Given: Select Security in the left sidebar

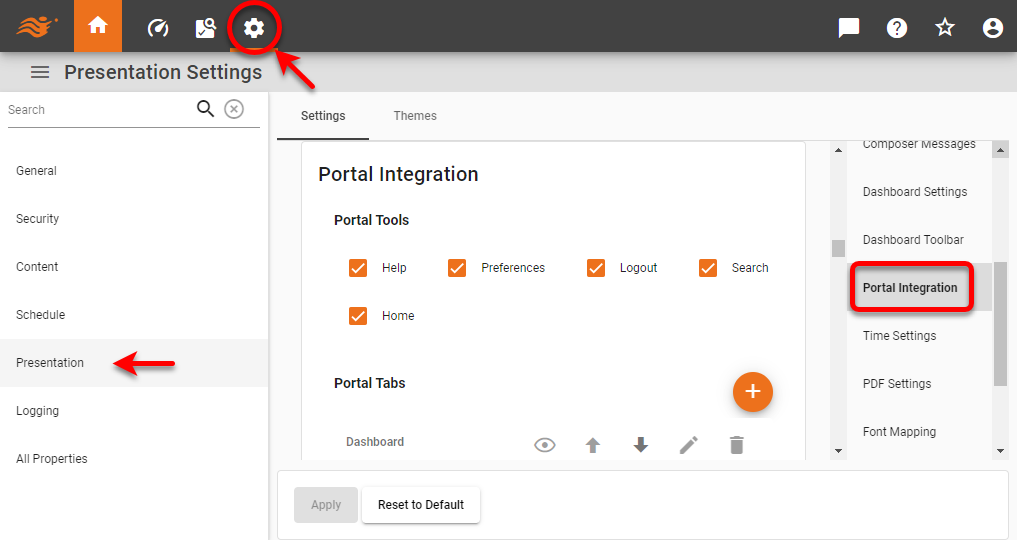Looking at the screenshot, I should coord(38,219).
